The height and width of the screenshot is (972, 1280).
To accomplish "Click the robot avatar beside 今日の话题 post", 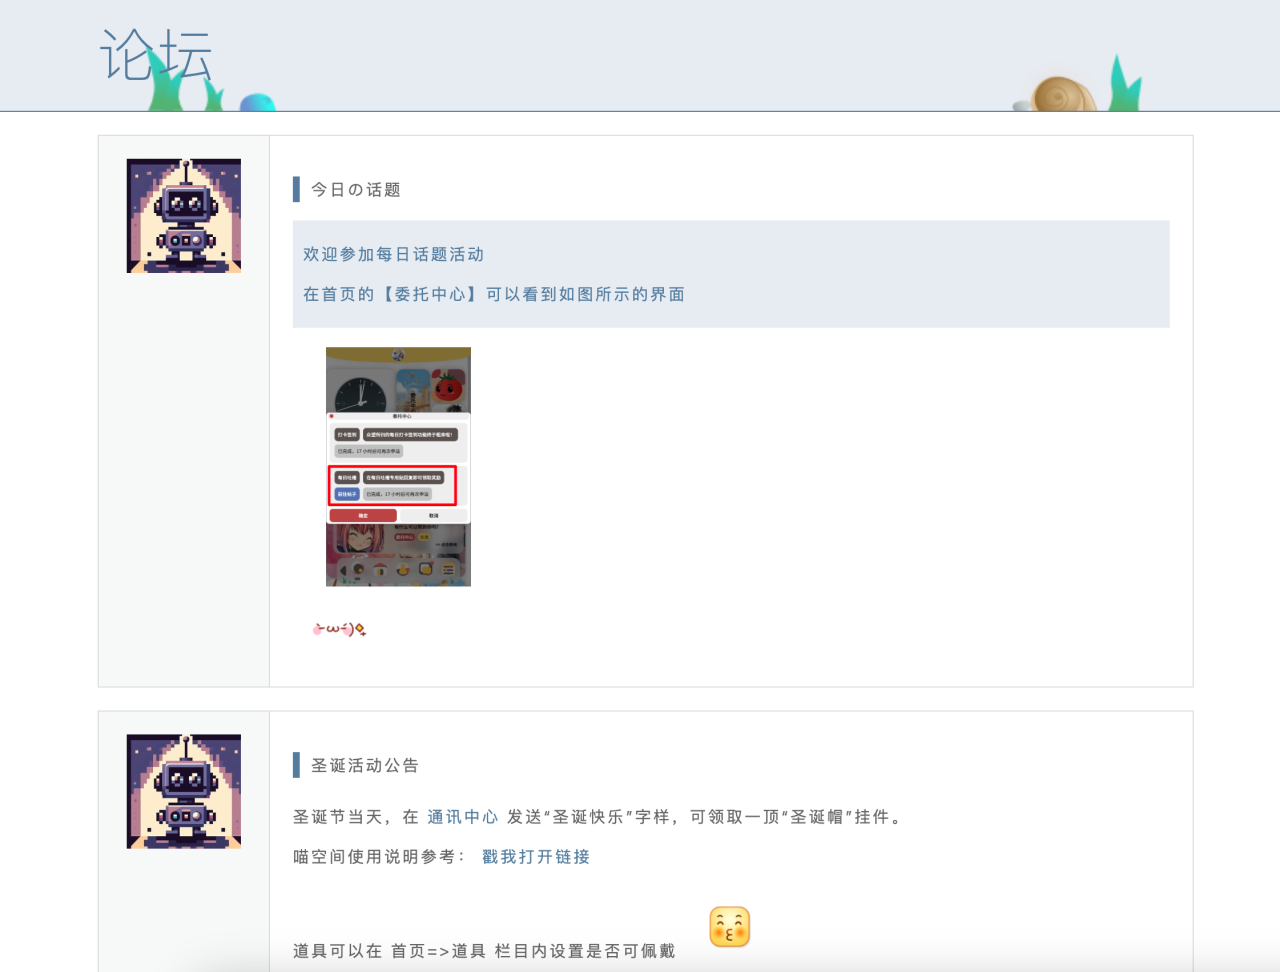I will tap(184, 216).
